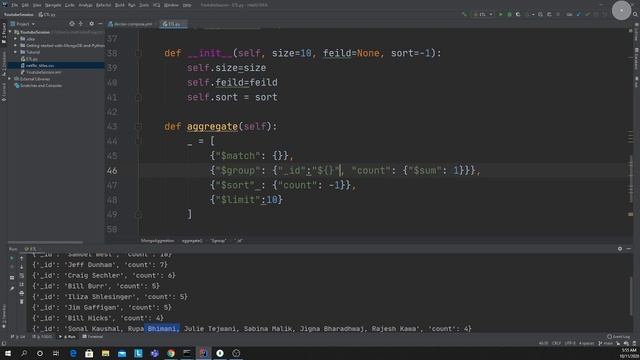Locate current file with the Project panel crosshair icon

click(72, 24)
